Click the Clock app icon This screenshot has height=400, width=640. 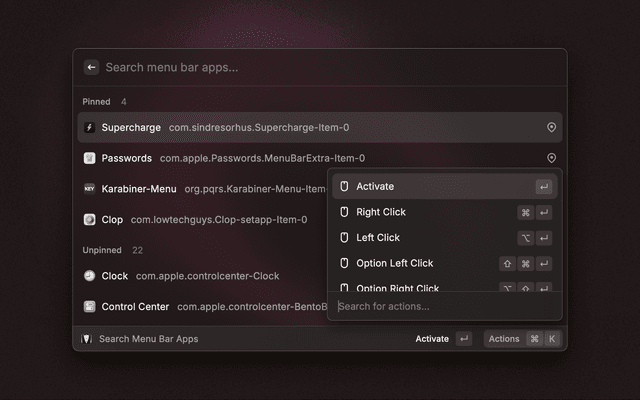89,276
